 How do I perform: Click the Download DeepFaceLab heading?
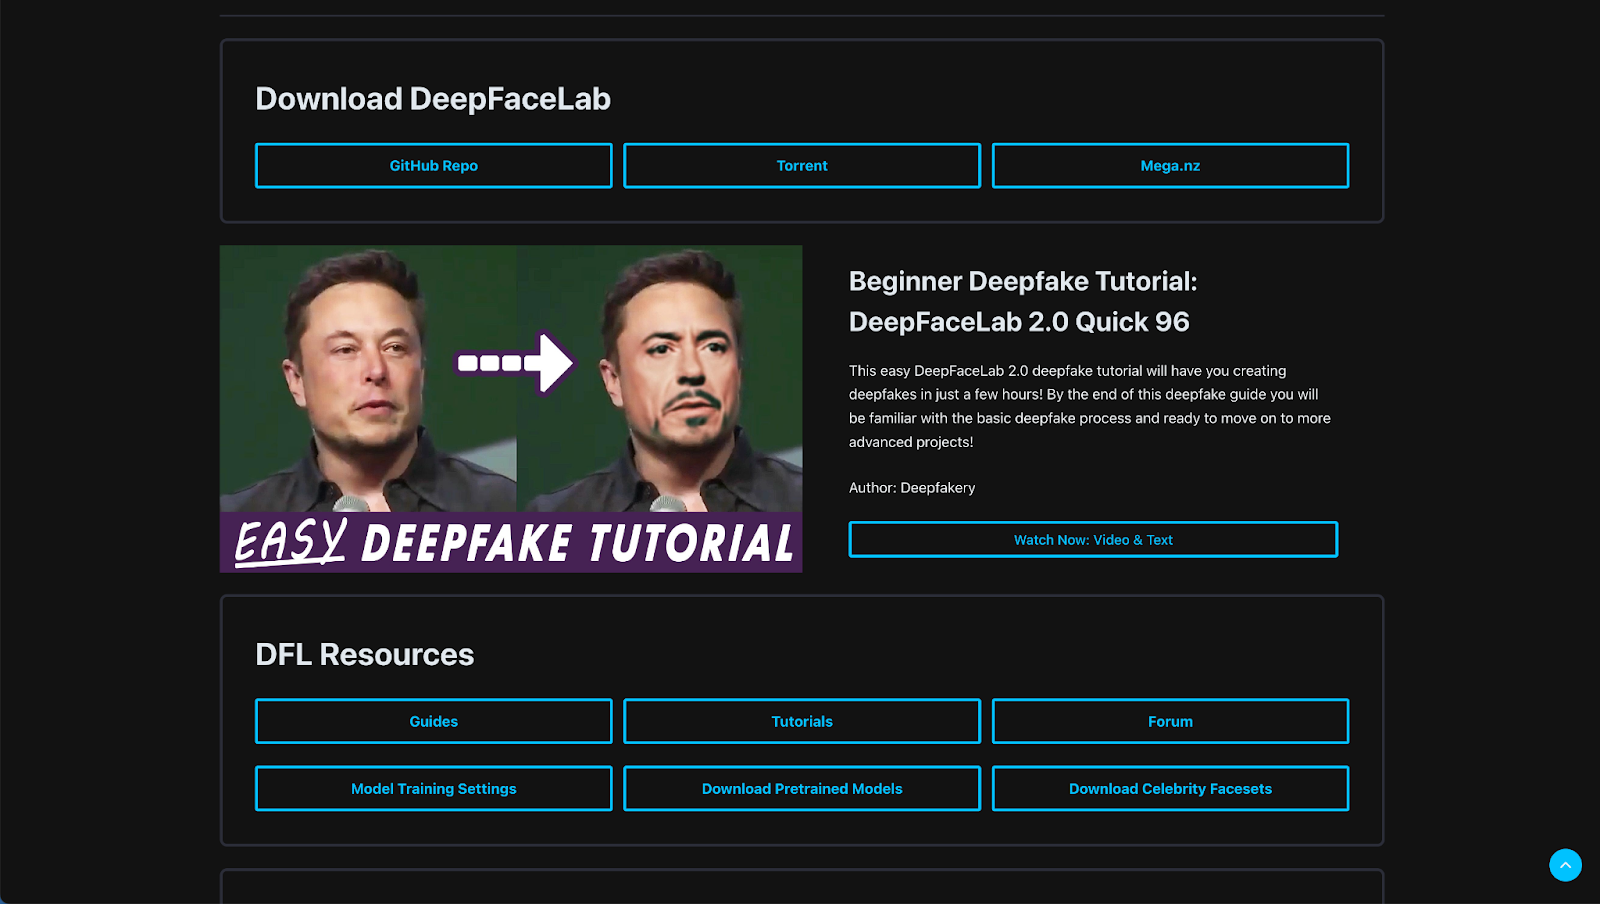click(433, 99)
